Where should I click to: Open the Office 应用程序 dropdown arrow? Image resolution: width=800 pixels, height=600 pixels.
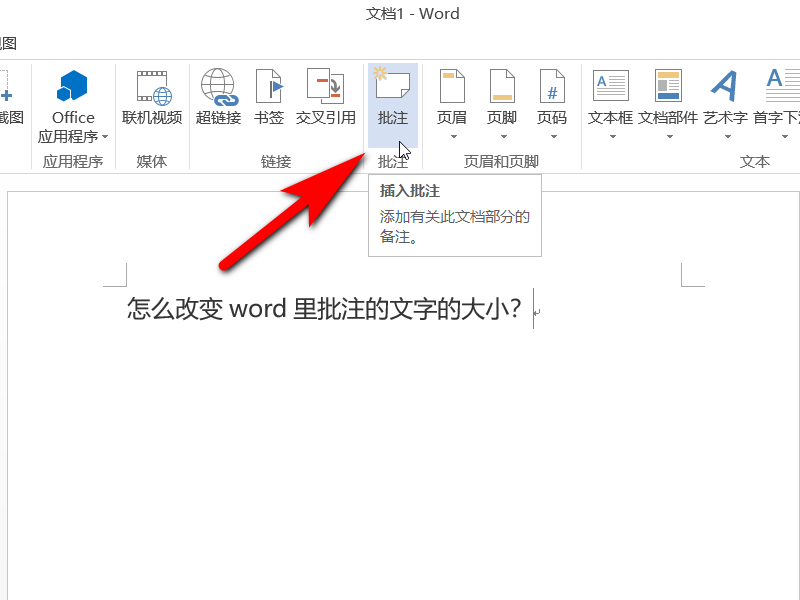(105, 137)
